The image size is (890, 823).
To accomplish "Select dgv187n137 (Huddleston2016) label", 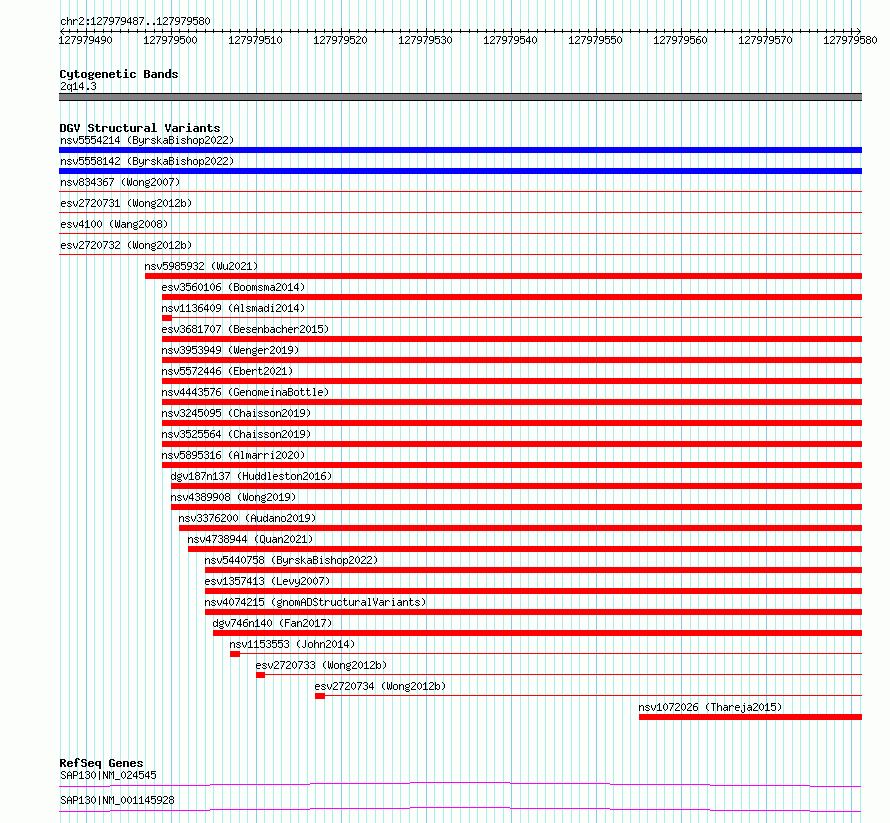I will [x=251, y=476].
